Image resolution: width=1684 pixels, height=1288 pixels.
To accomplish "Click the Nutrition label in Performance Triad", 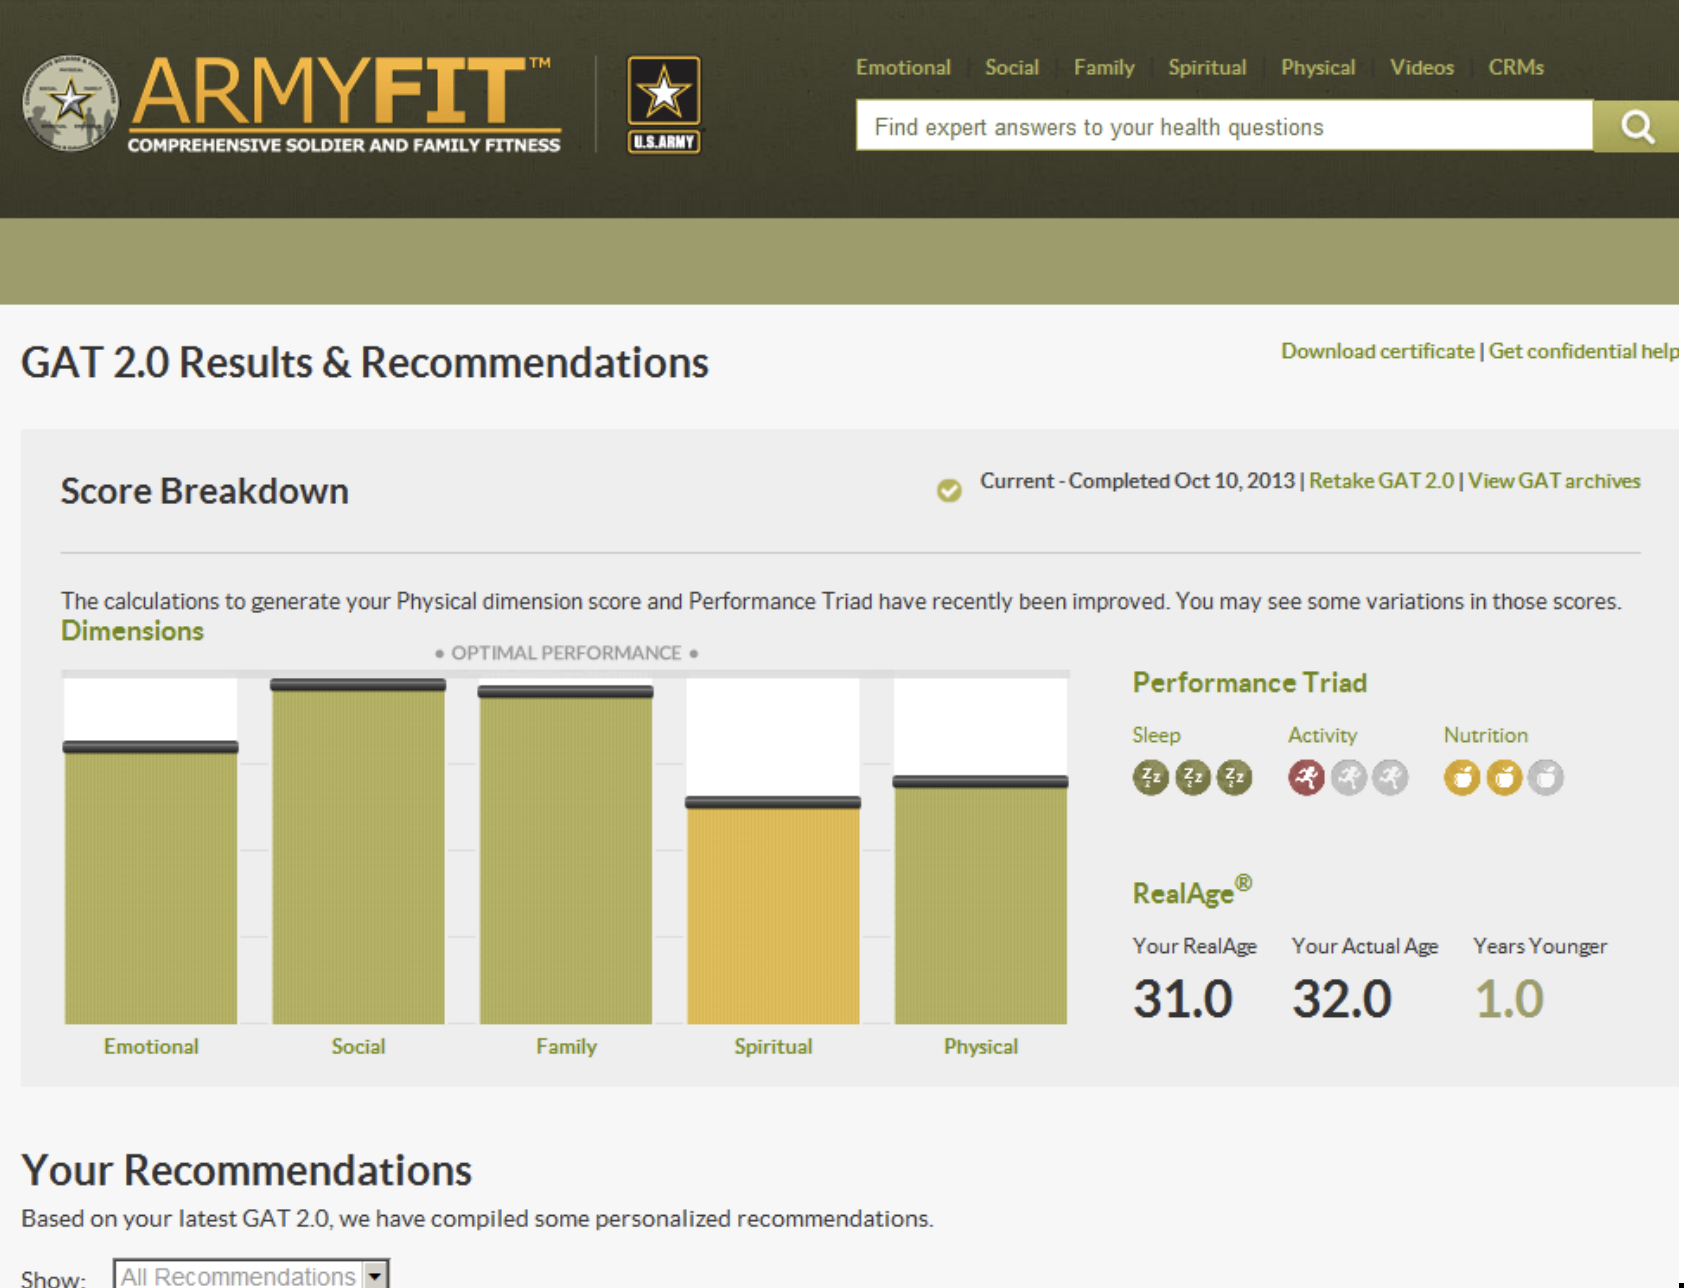I will click(1486, 735).
